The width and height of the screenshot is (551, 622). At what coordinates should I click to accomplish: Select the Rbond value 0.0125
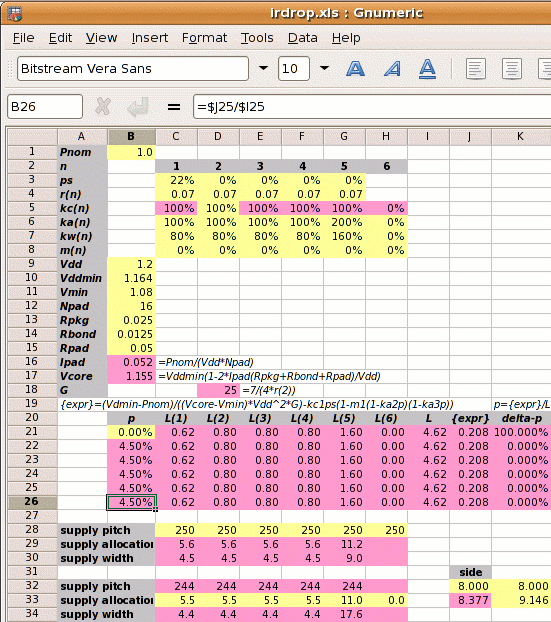[131, 334]
